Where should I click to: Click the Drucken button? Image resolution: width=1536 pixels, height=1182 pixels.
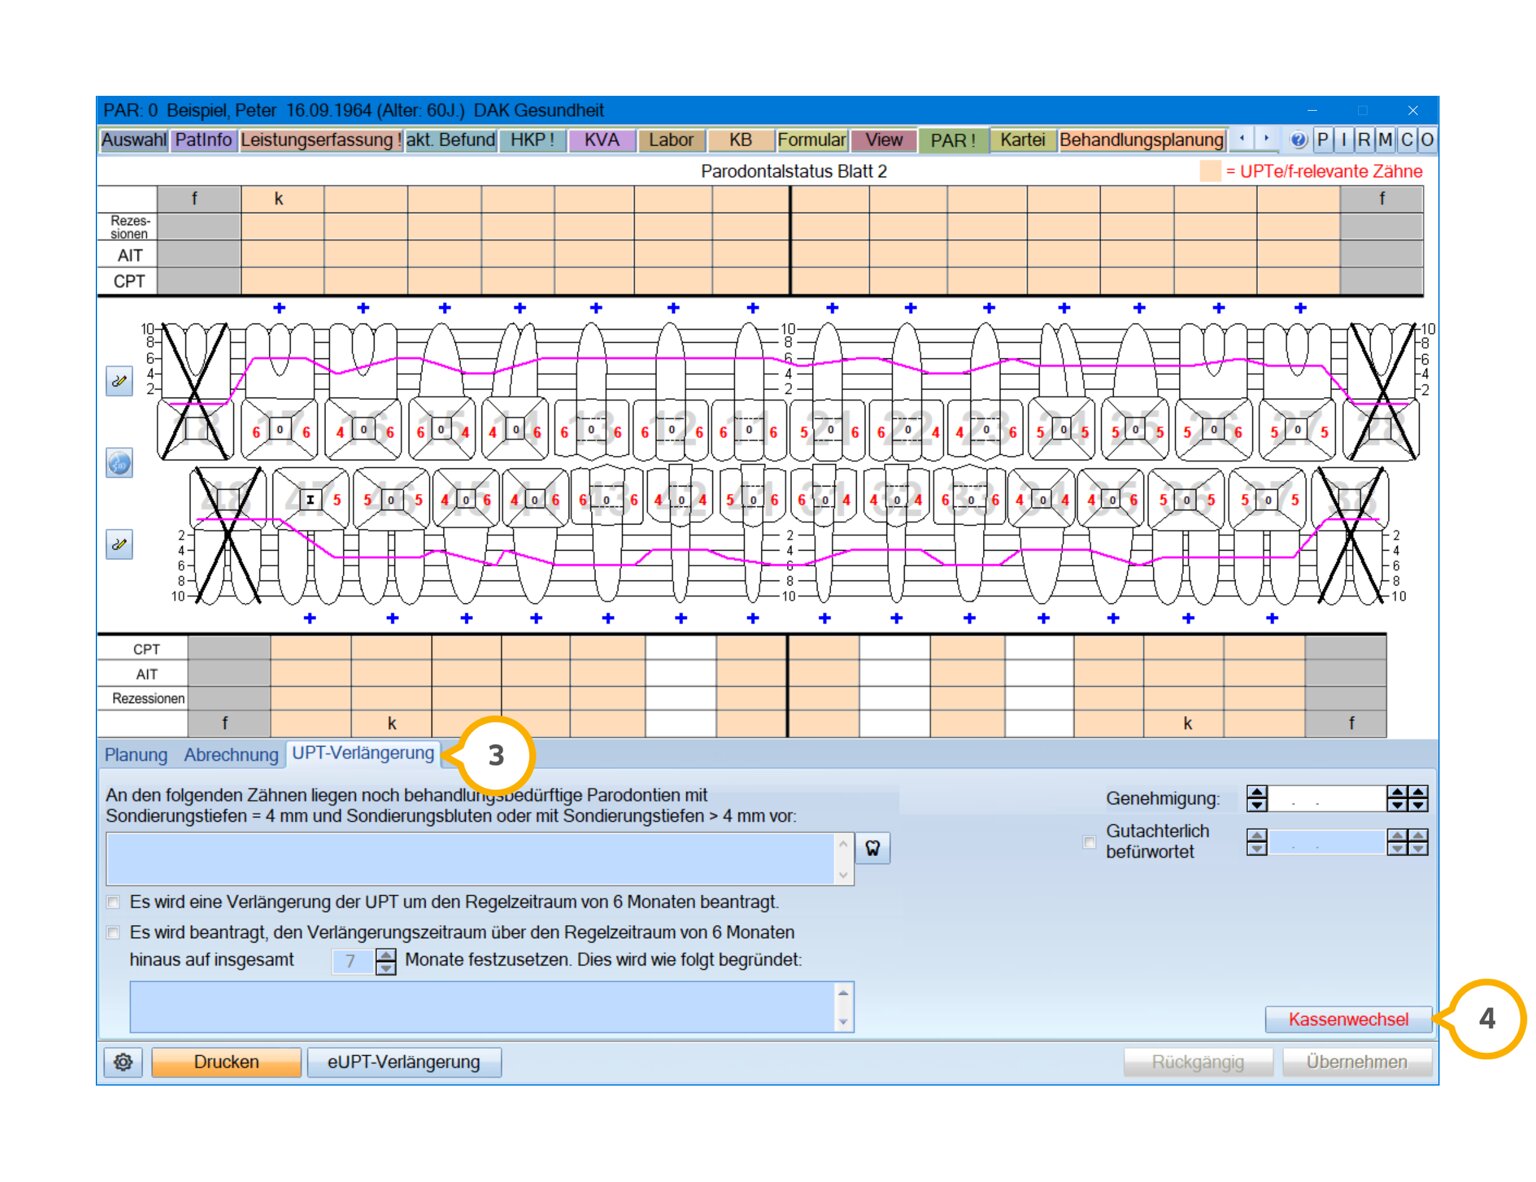tap(226, 1062)
